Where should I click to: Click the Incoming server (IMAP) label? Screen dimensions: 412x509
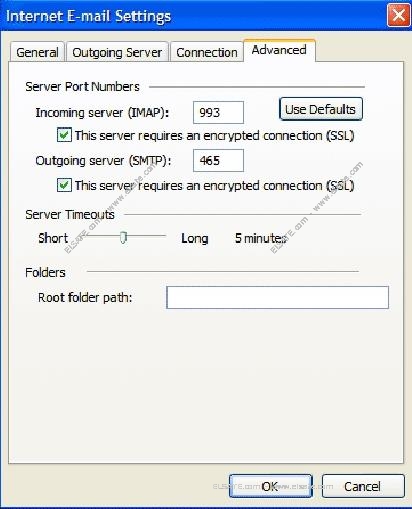tap(102, 113)
